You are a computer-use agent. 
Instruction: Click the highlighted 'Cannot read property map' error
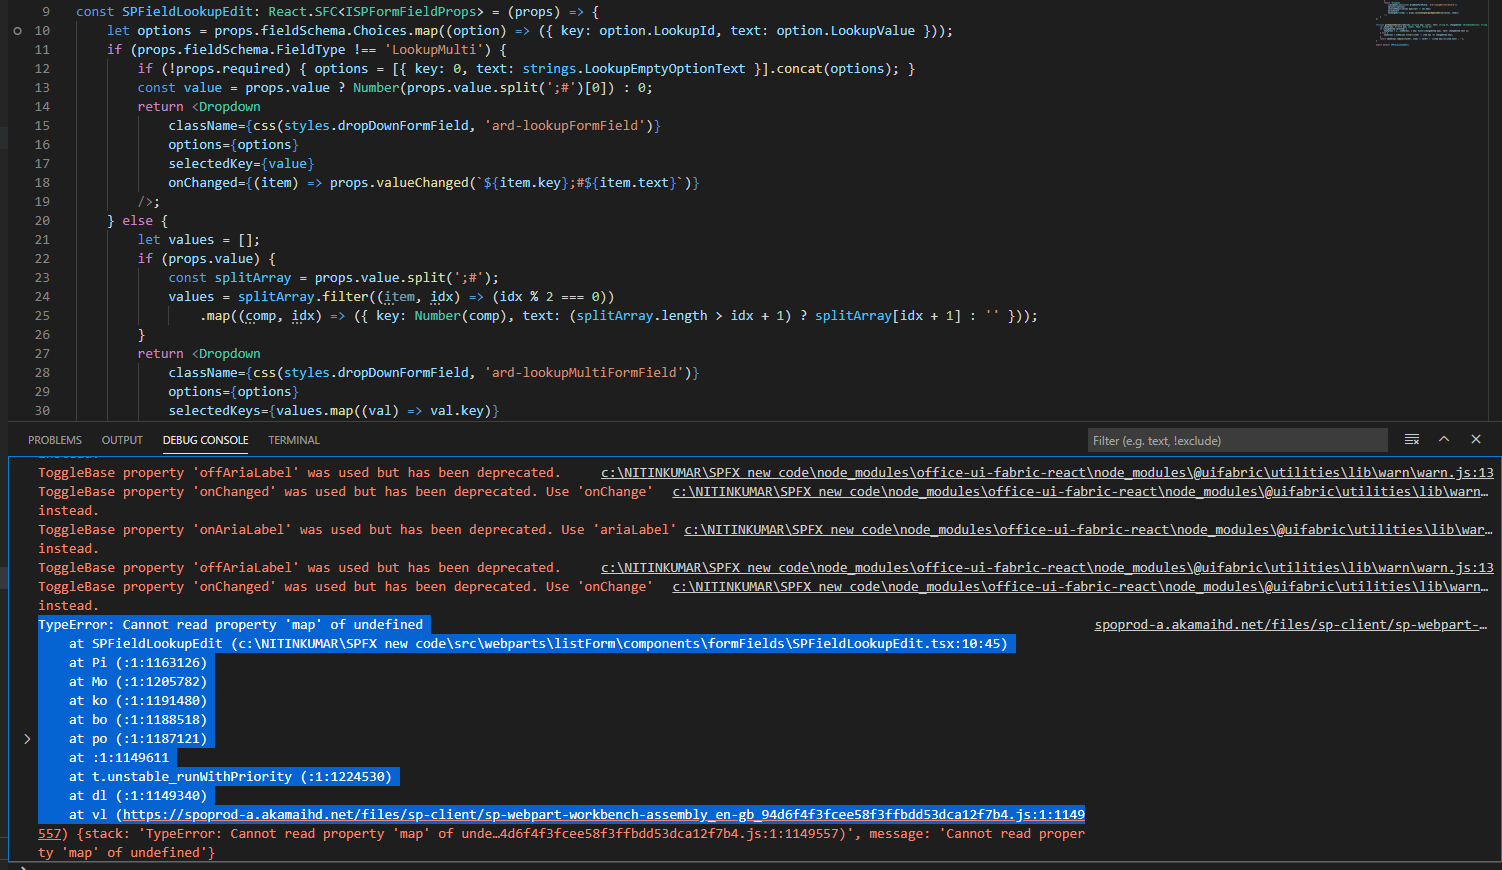[230, 624]
